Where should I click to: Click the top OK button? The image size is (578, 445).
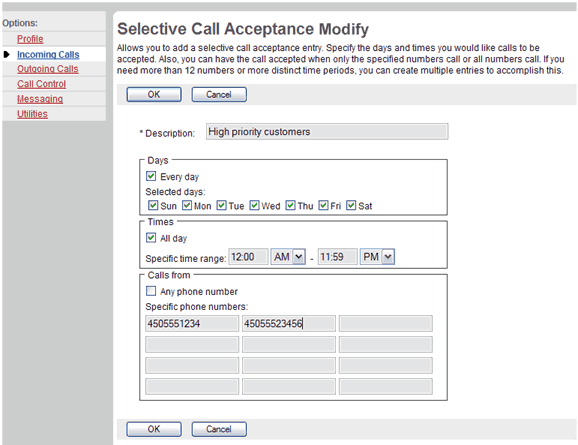154,94
